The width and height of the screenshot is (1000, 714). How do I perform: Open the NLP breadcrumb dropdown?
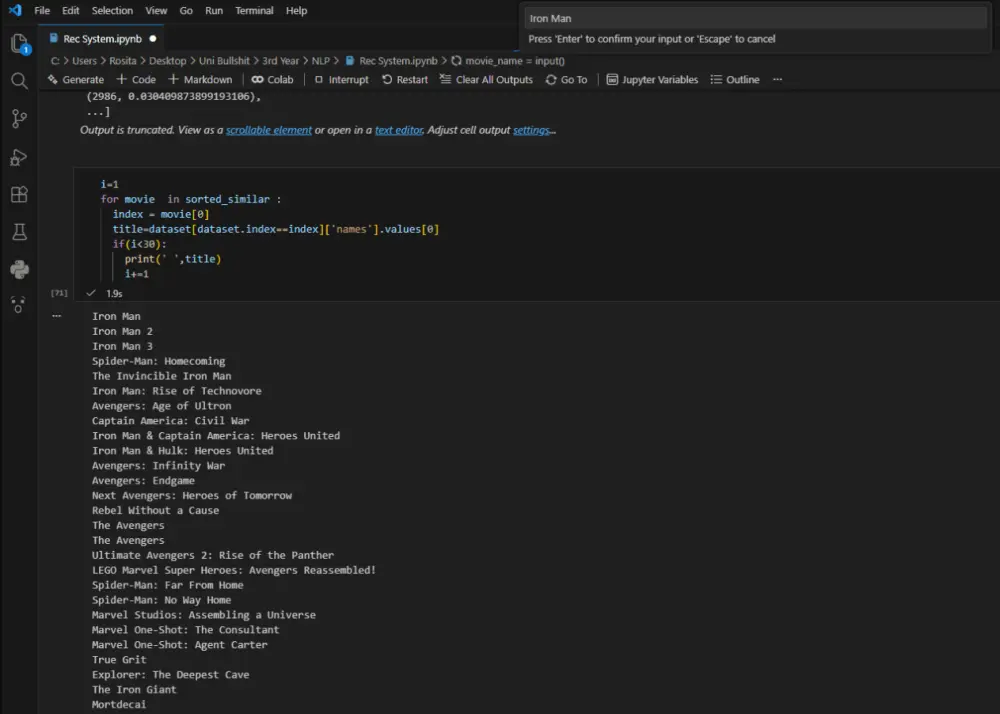coord(322,61)
